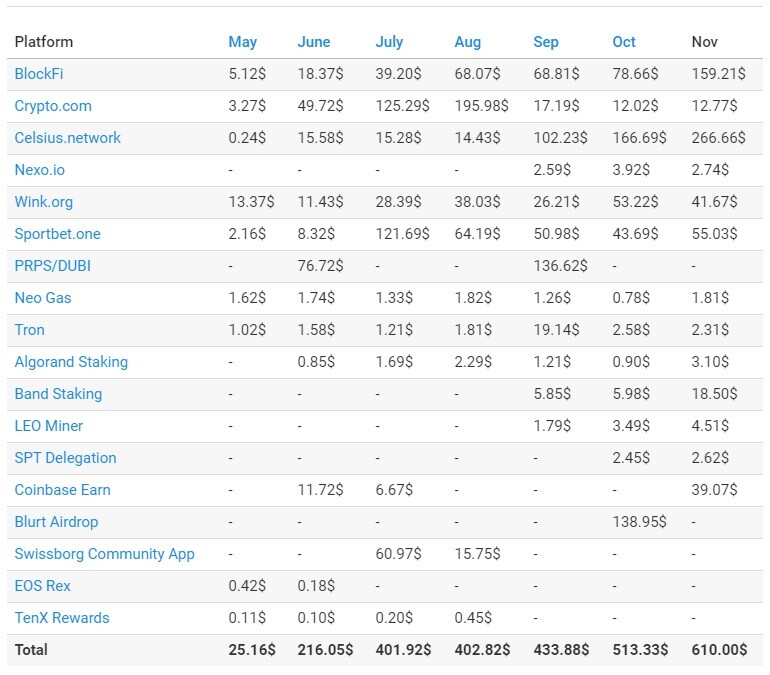
Task: Open the Neo Gas link
Action: (x=43, y=297)
